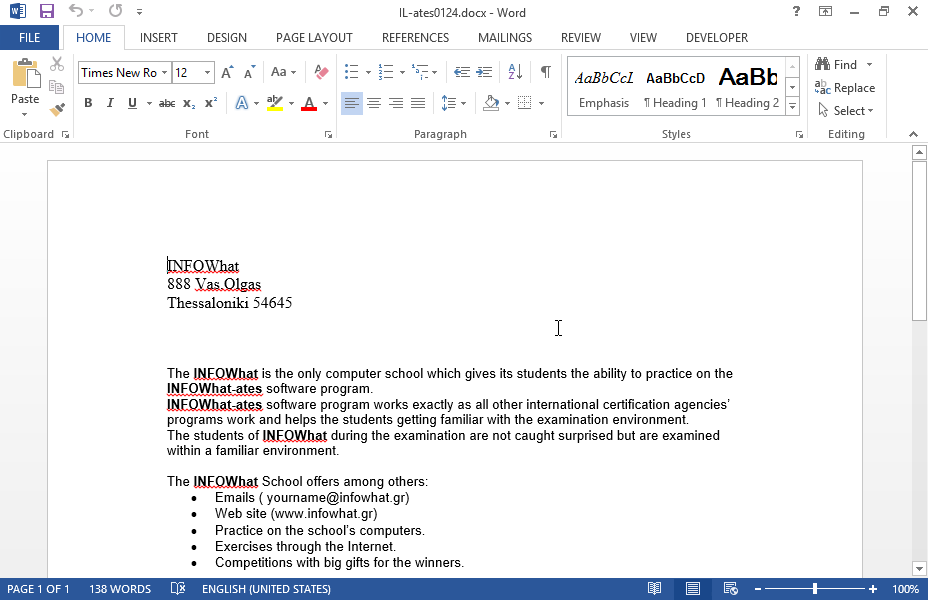Open the Select dropdown in Editing
Viewport: 928px width, 600px height.
pos(846,111)
